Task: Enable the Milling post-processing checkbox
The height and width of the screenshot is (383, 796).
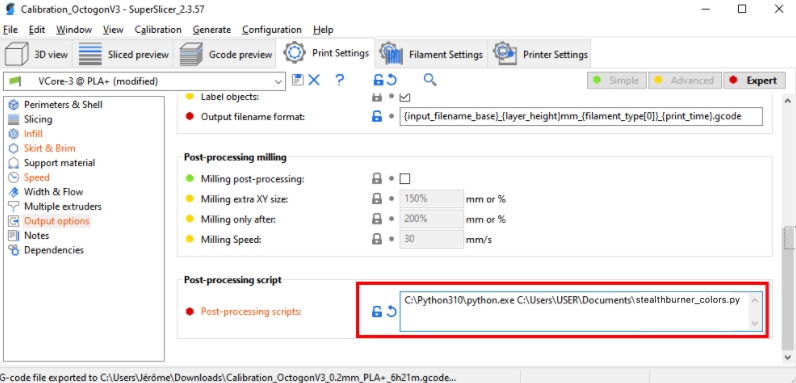Action: coord(405,179)
